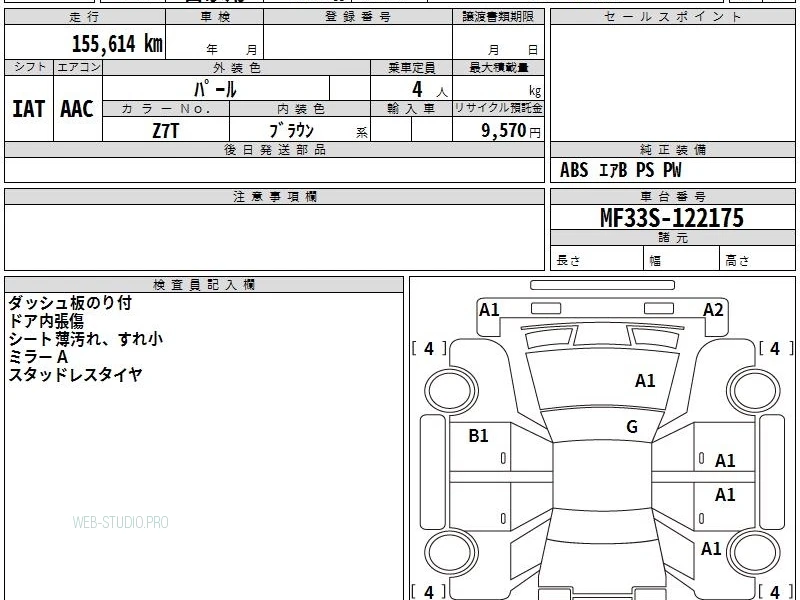800x600 pixels.
Task: Click the 登録番号 header cell
Action: pyautogui.click(x=358, y=17)
